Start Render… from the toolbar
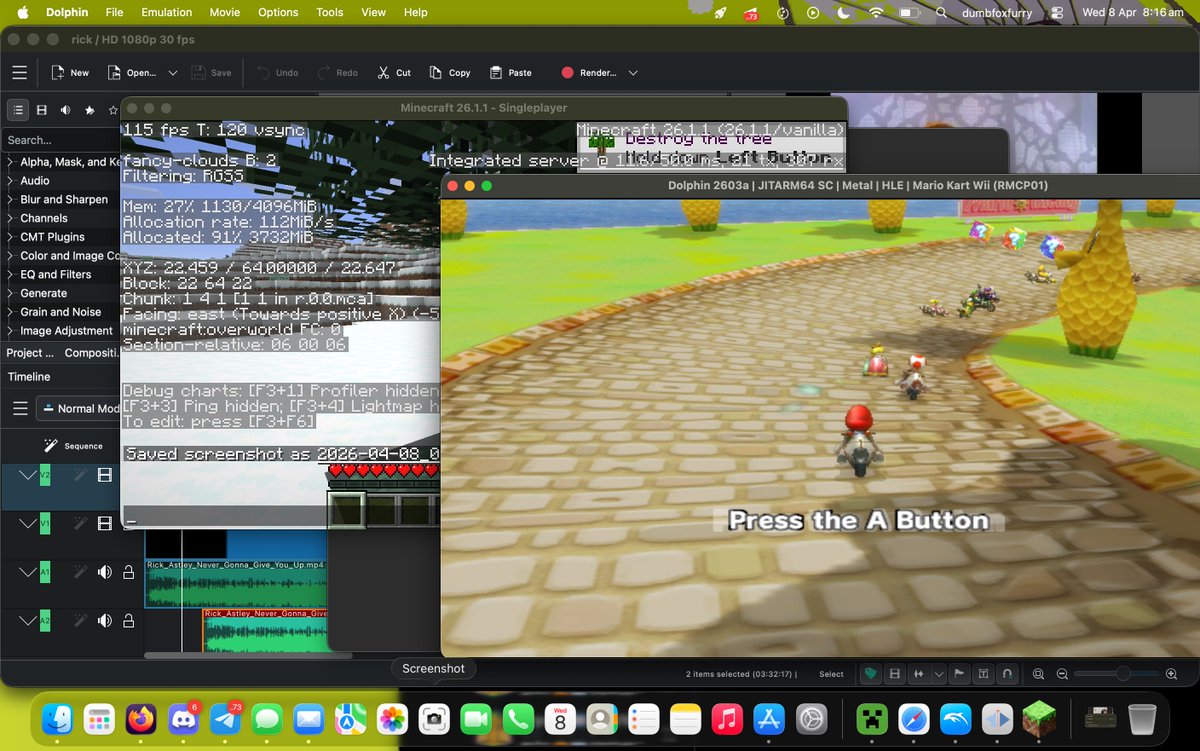 [x=588, y=72]
